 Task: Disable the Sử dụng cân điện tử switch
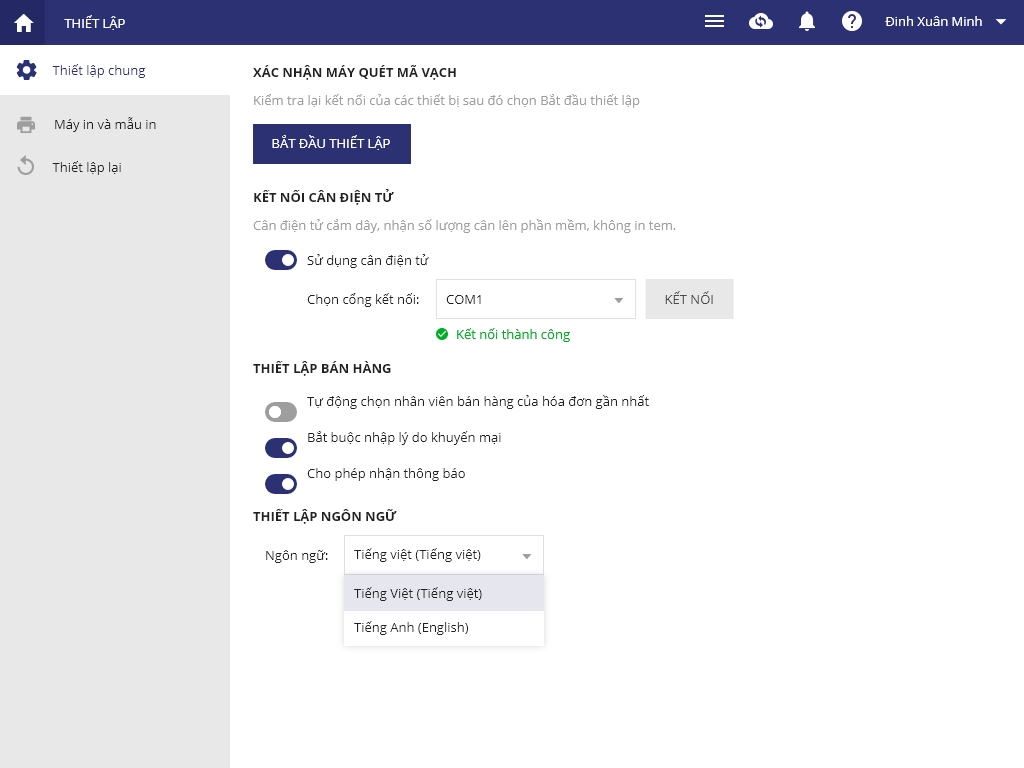coord(281,260)
